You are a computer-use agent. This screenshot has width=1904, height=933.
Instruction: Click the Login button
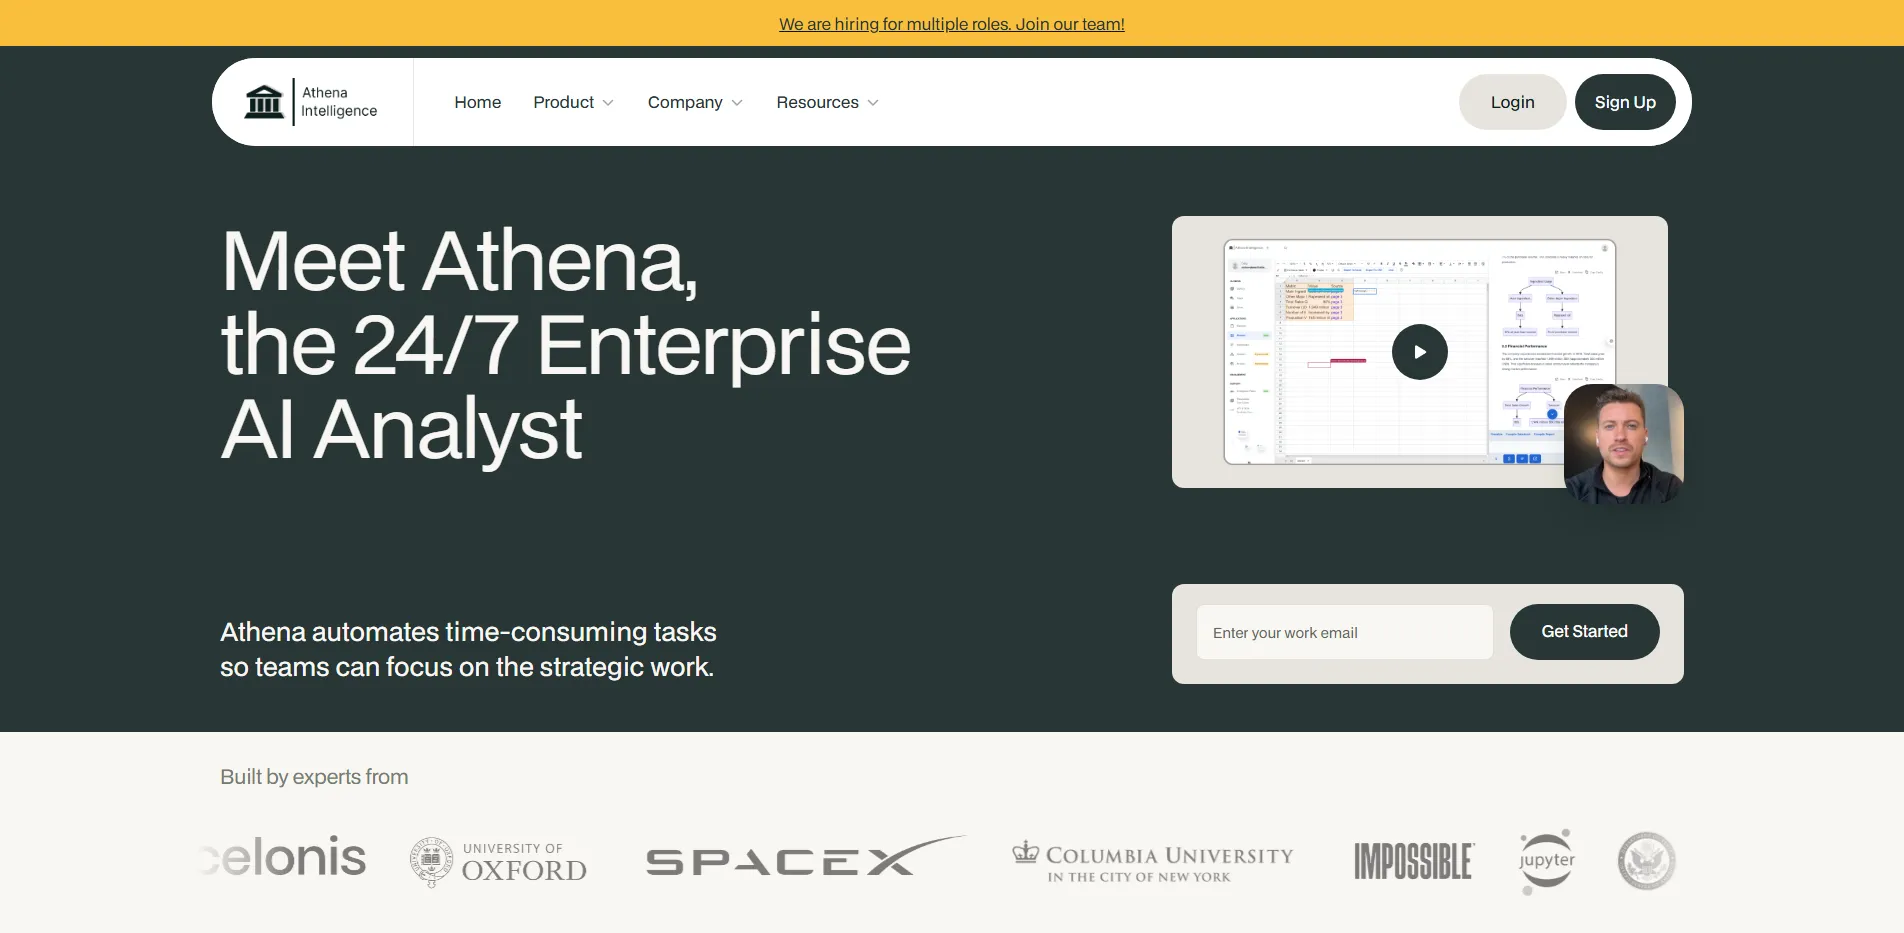click(1512, 101)
